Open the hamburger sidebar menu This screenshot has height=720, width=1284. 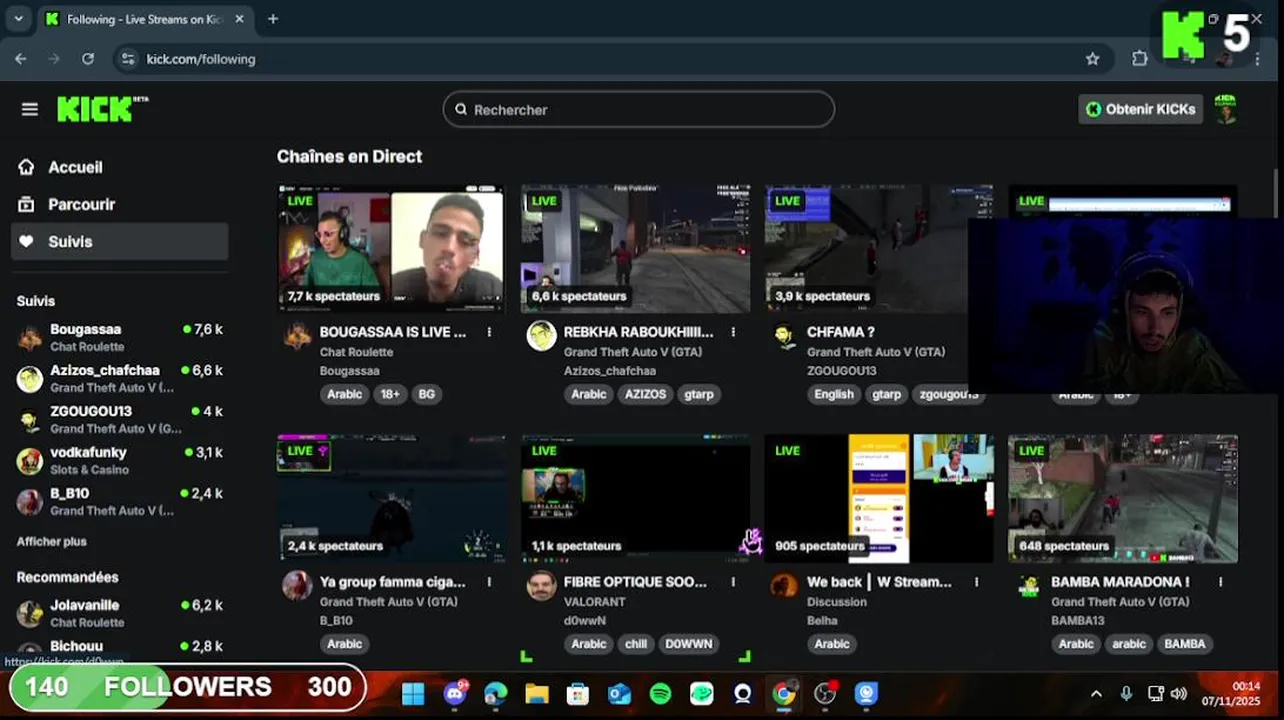[x=29, y=109]
